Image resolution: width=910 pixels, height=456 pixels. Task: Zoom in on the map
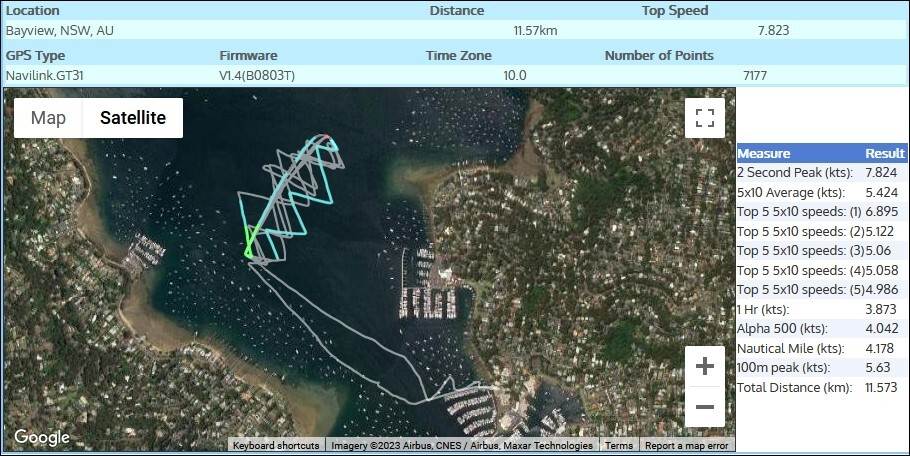(704, 366)
